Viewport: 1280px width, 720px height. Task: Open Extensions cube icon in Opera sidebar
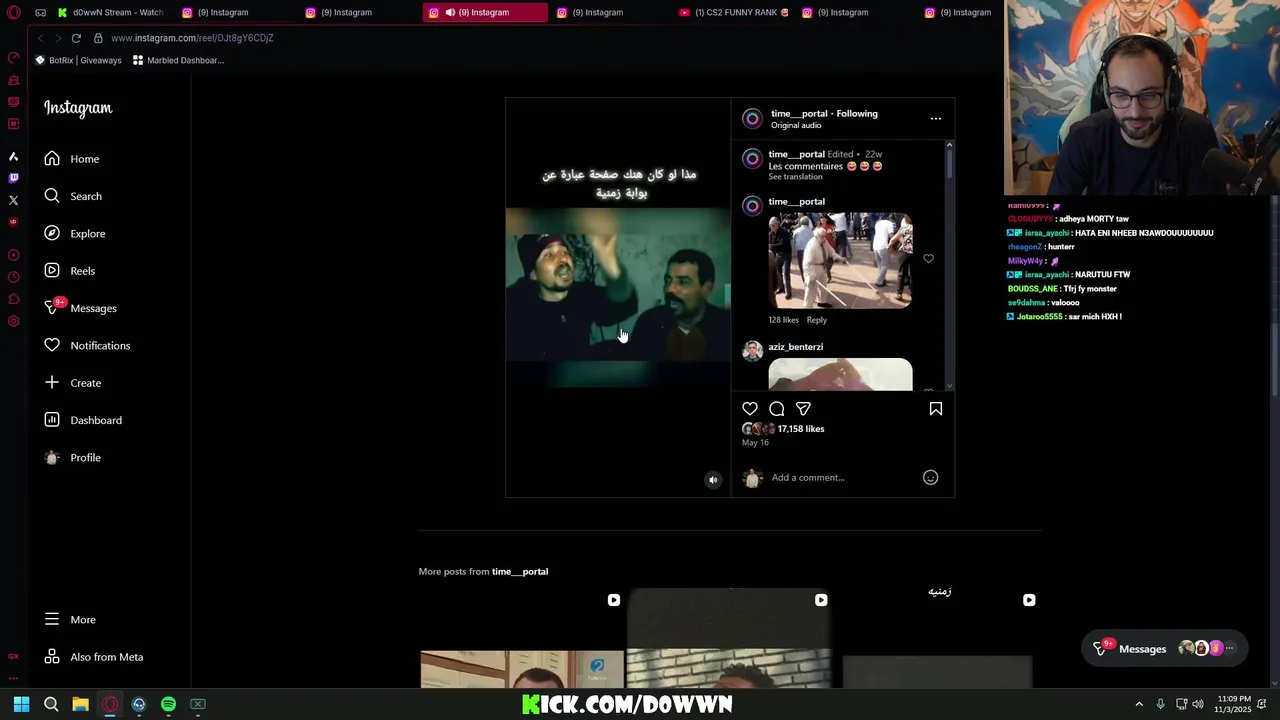(x=13, y=299)
